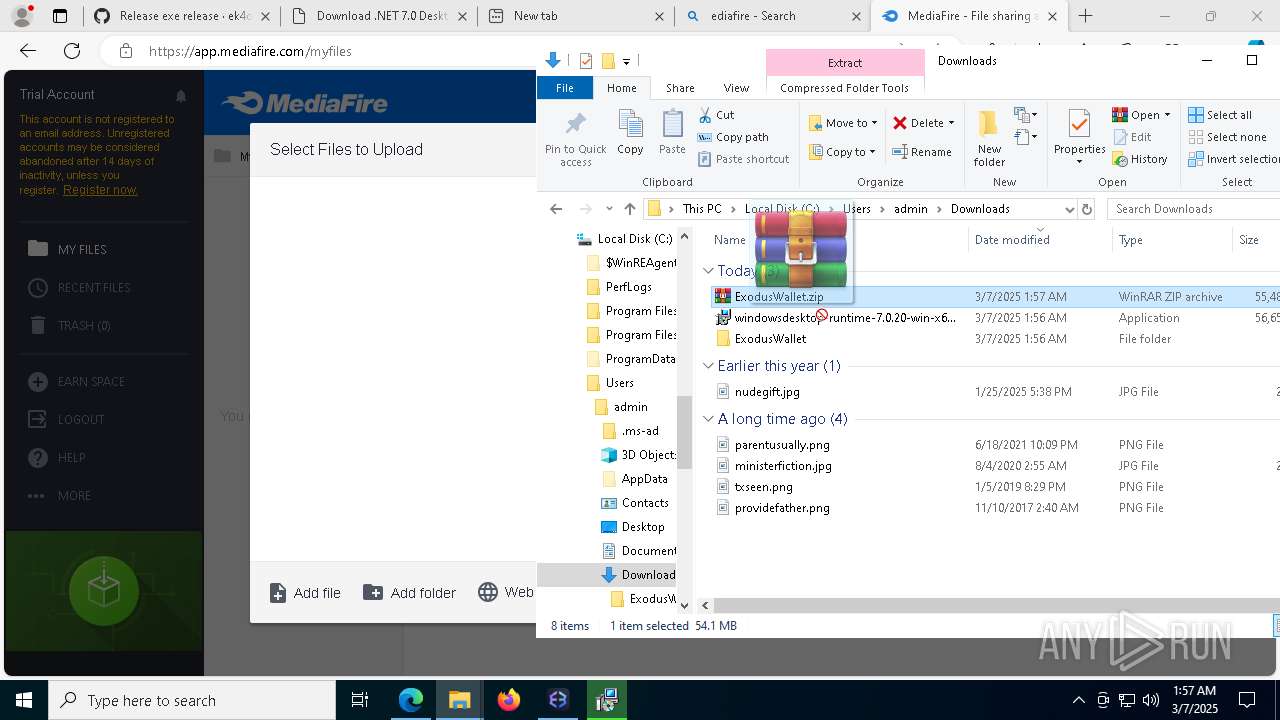Expand address bar history dropdown
The height and width of the screenshot is (720, 1280).
(x=1069, y=209)
